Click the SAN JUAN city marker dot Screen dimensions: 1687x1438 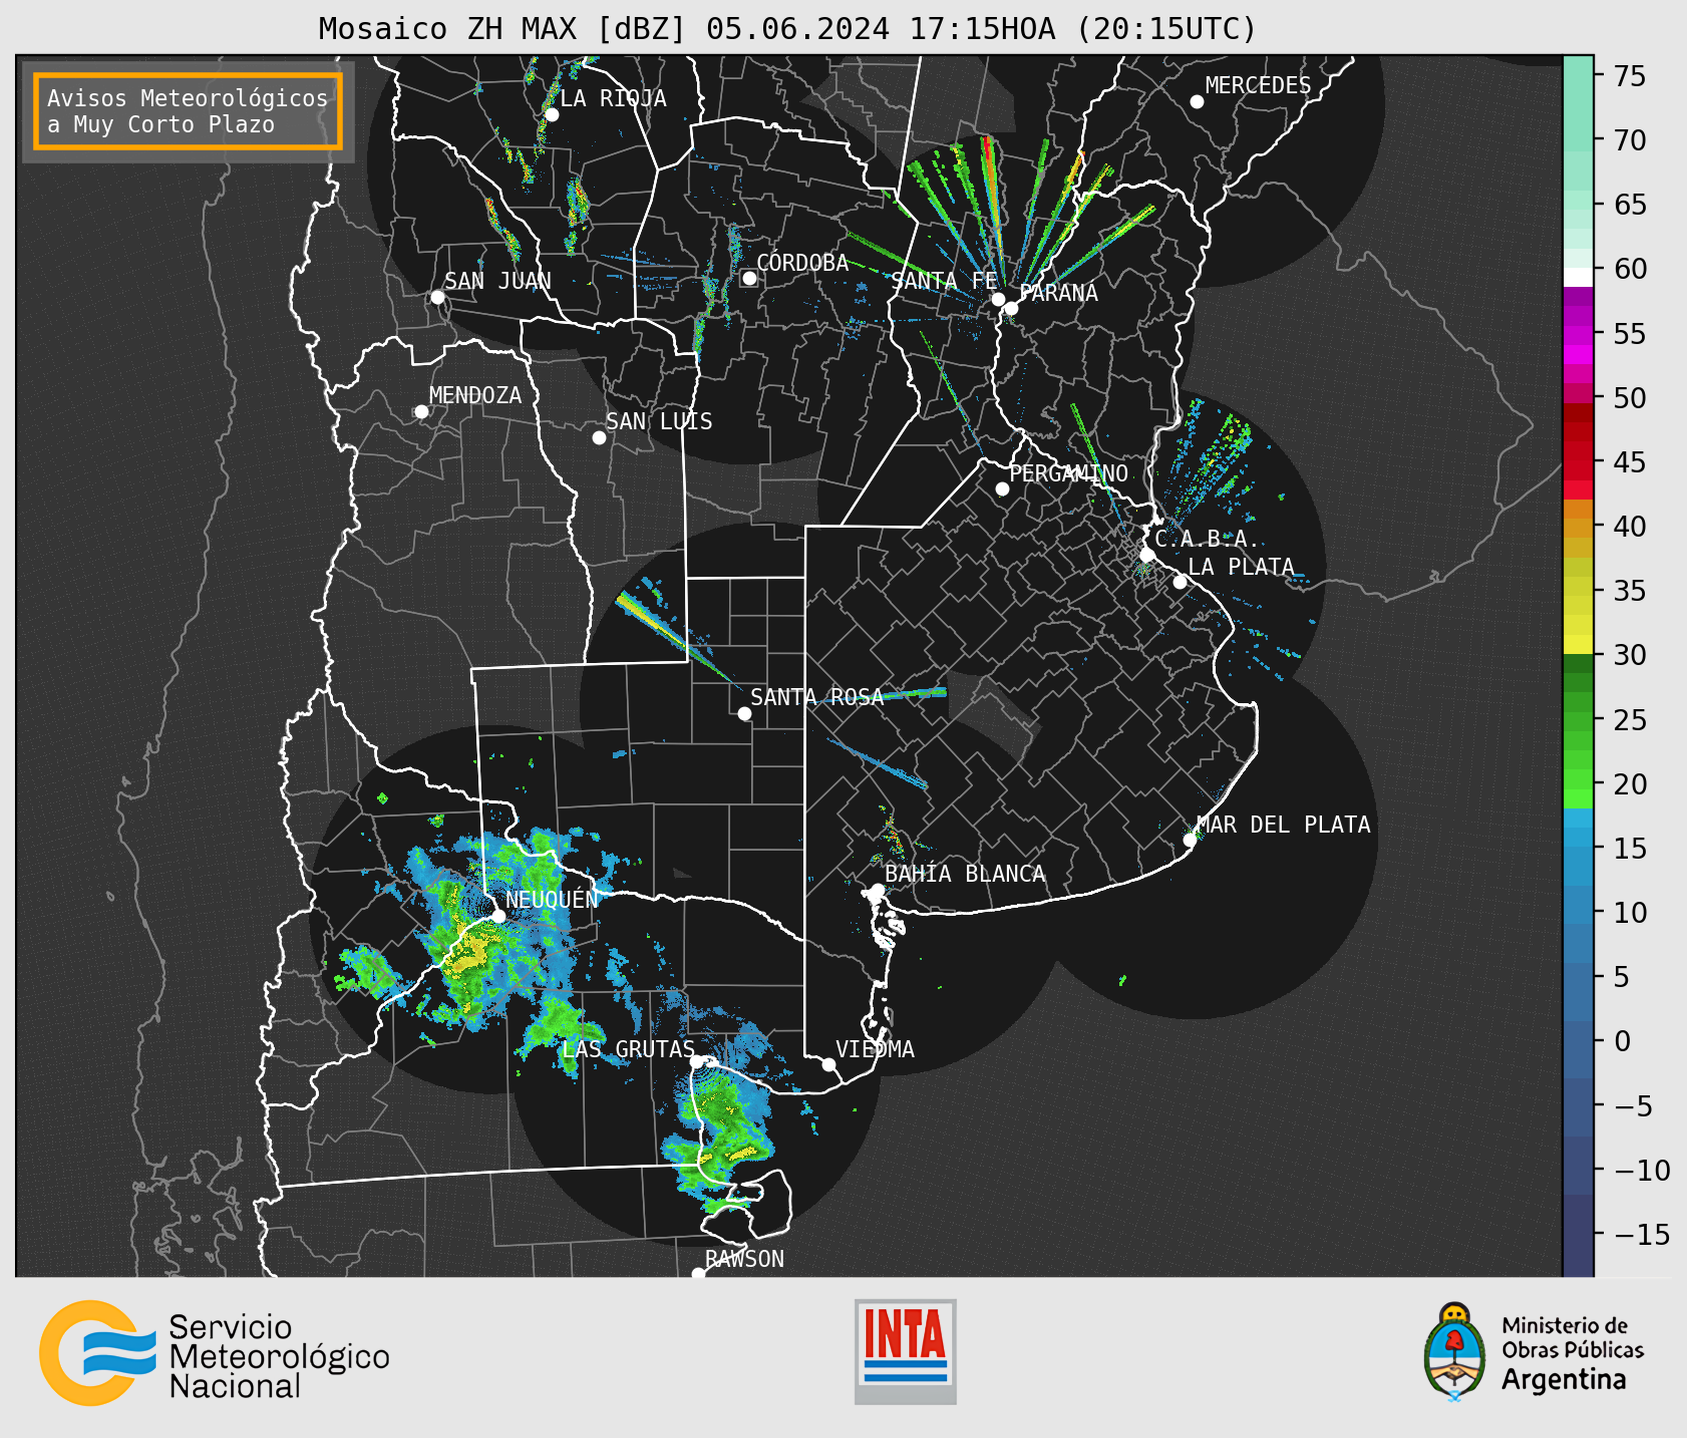(x=437, y=297)
